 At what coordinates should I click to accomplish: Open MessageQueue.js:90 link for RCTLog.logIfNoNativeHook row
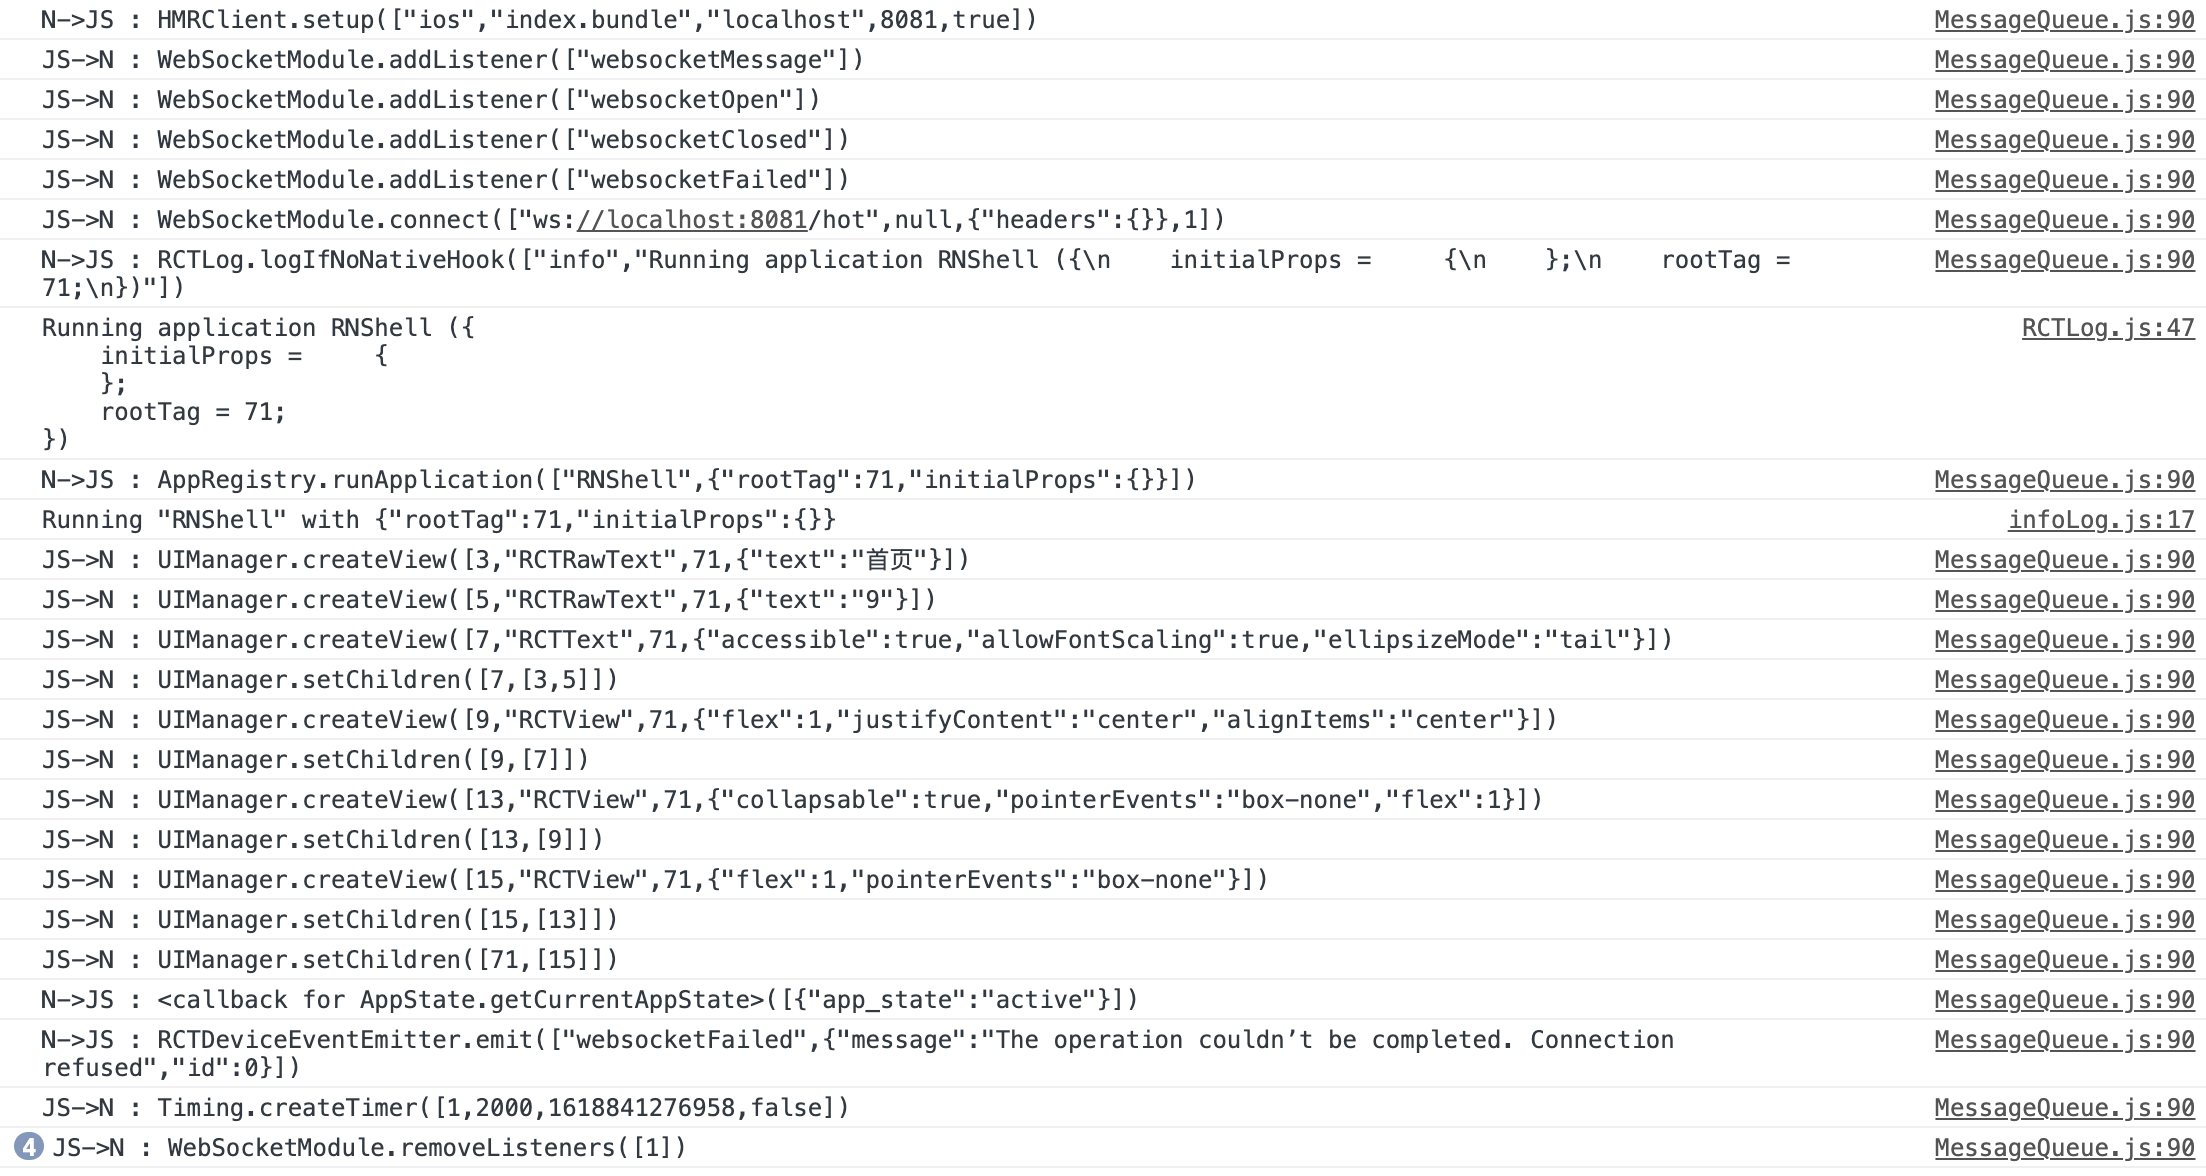tap(2064, 260)
